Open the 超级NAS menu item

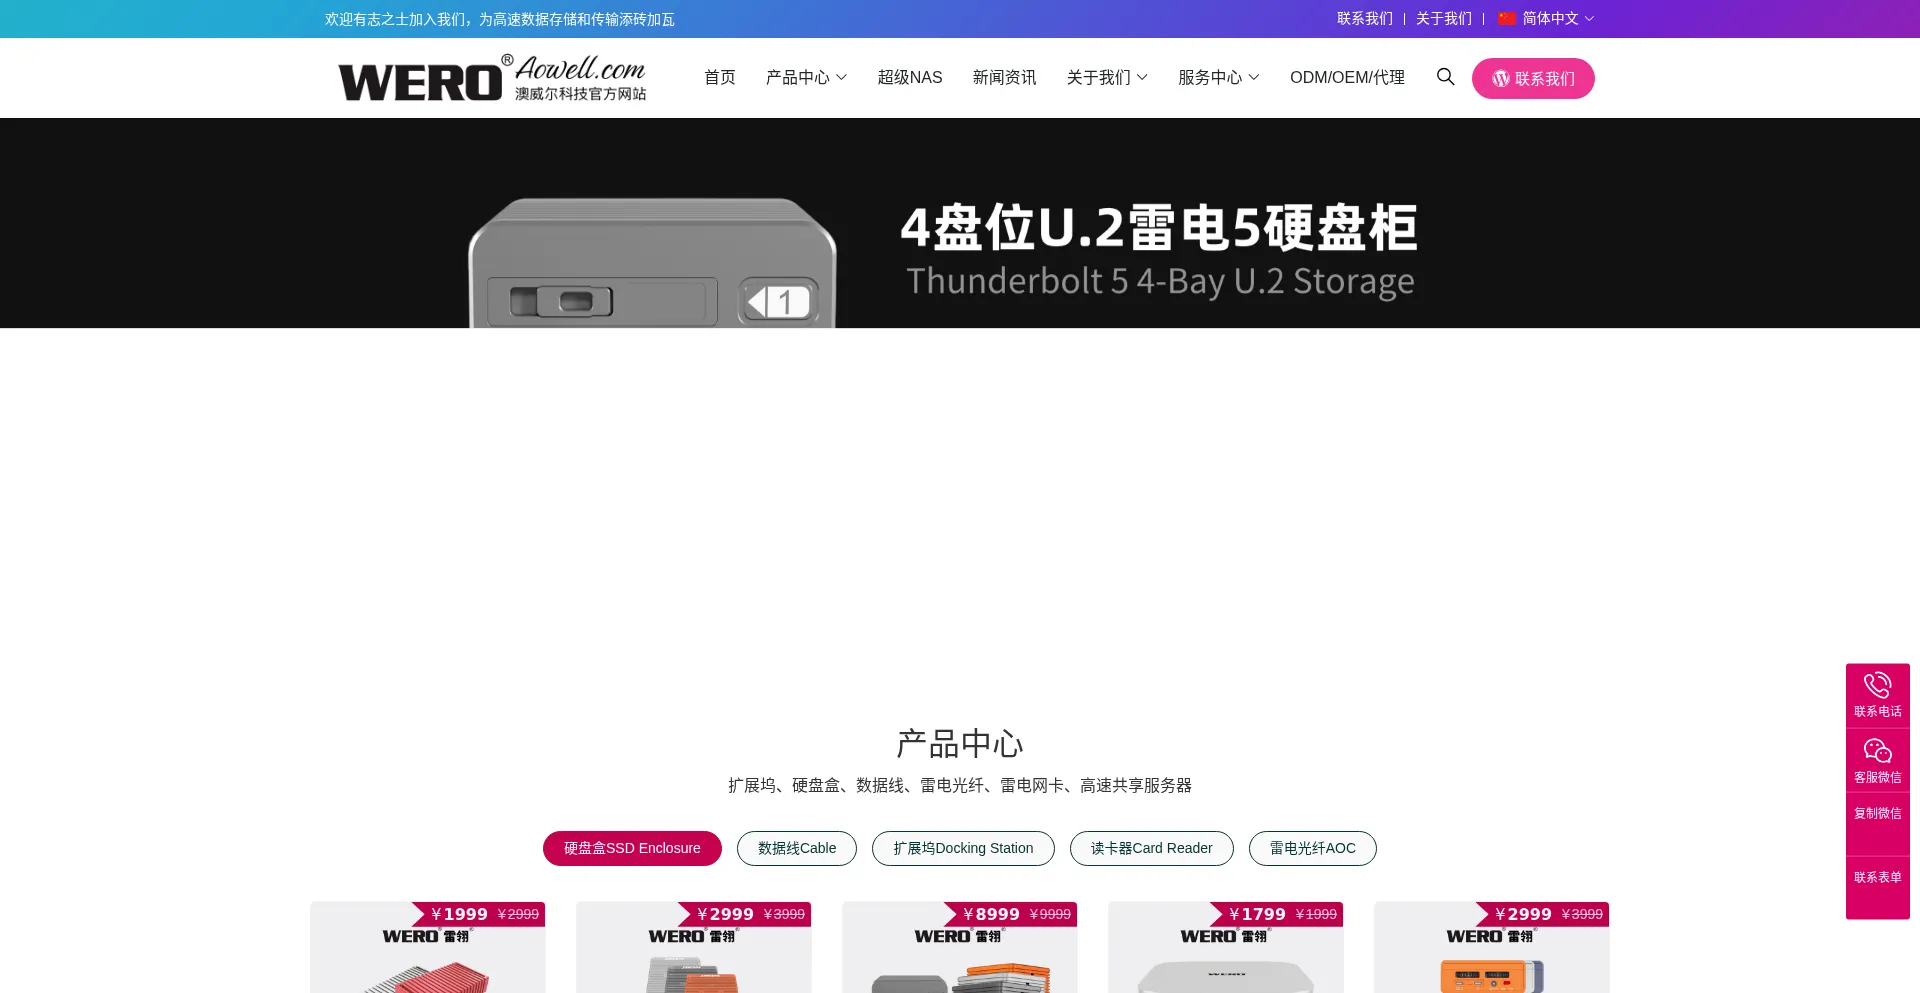coord(910,77)
